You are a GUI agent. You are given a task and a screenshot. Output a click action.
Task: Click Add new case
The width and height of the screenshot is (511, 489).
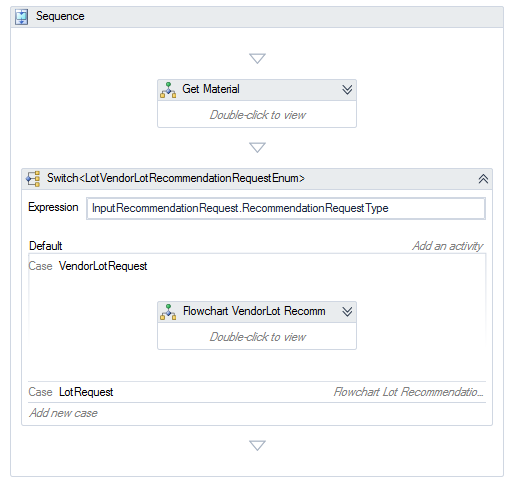(63, 413)
